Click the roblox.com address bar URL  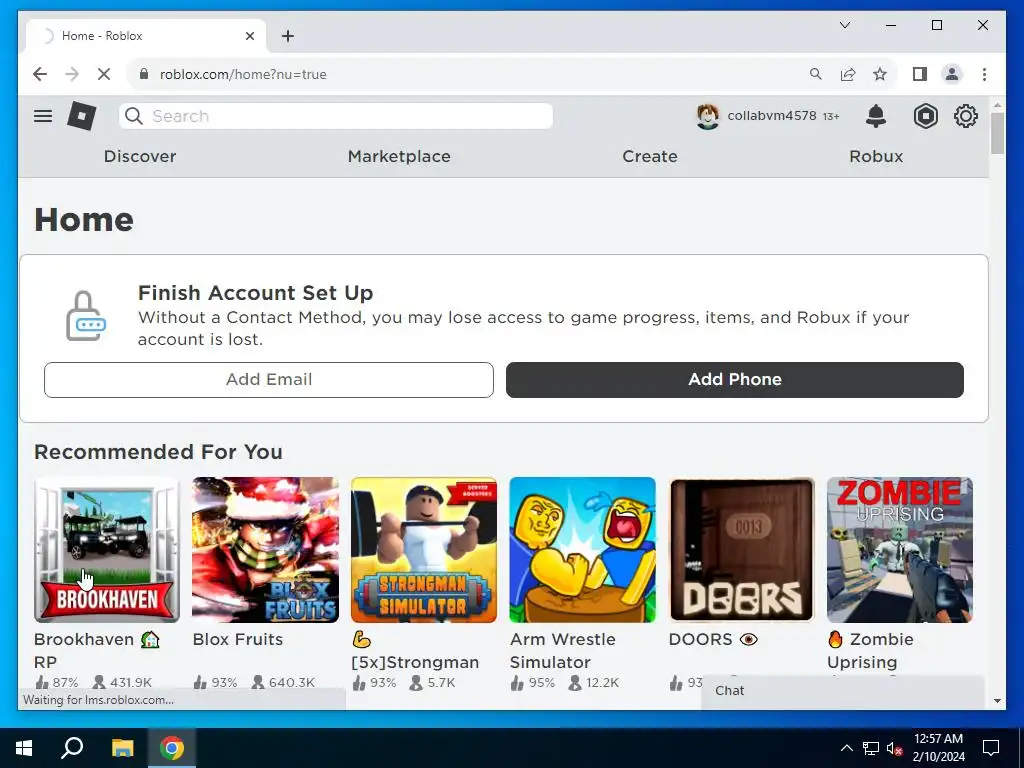[243, 74]
